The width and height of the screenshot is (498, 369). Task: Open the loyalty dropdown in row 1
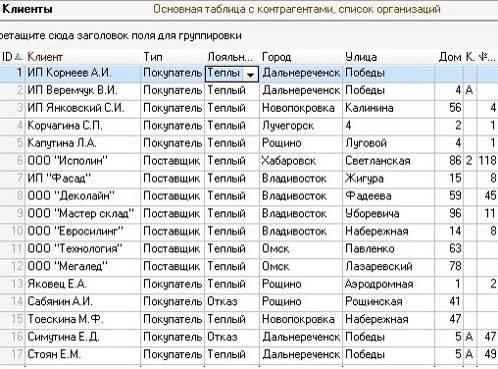tap(250, 75)
